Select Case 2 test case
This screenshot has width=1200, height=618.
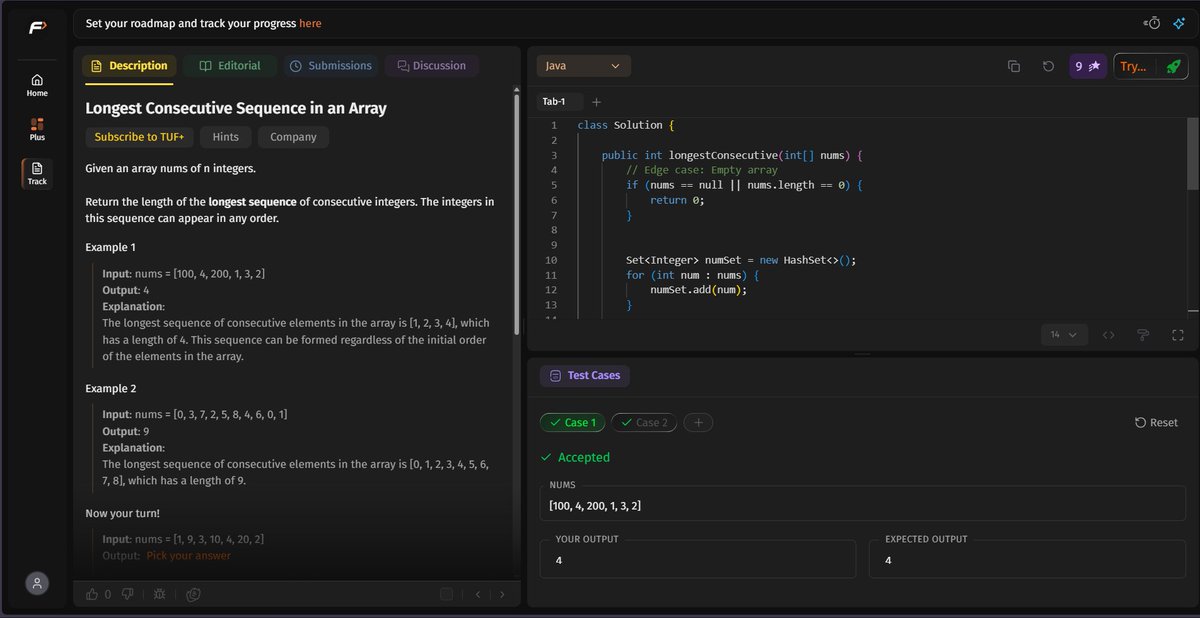[x=644, y=422]
